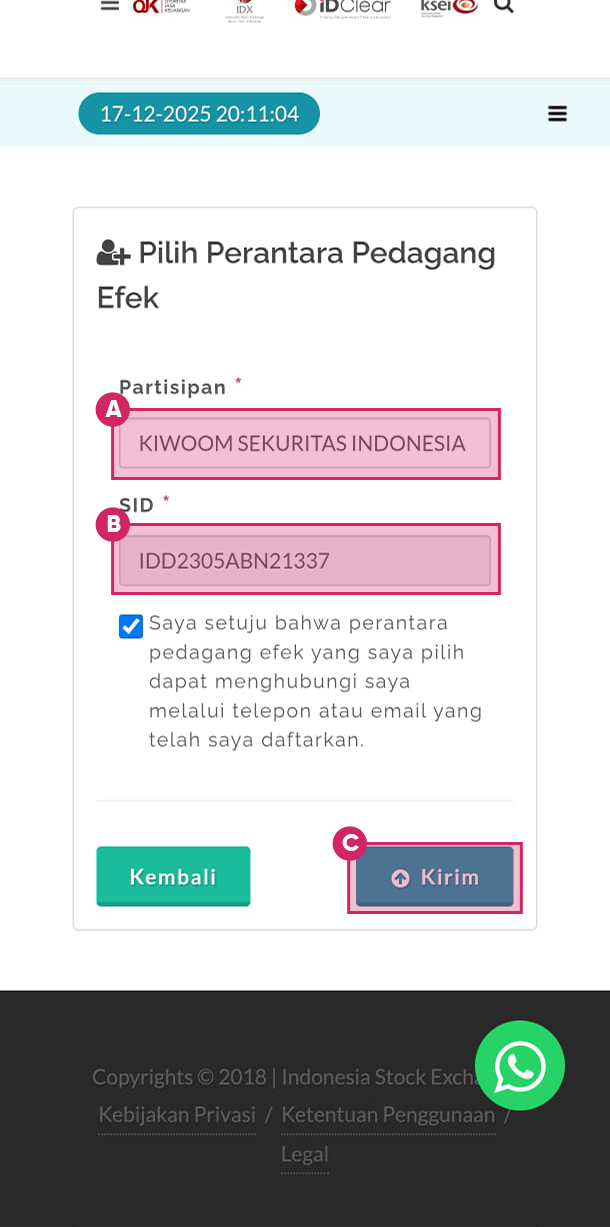Click the KSEI logo
The width and height of the screenshot is (610, 1227).
pyautogui.click(x=449, y=7)
